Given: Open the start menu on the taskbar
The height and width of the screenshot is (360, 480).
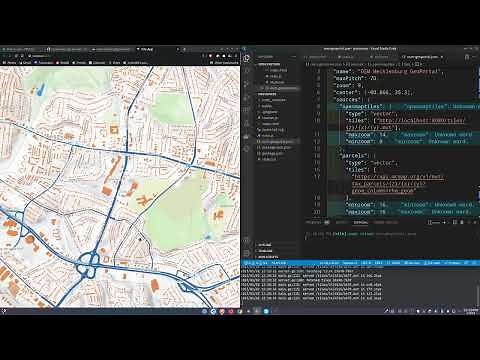Looking at the screenshot, I should click(x=3, y=311).
